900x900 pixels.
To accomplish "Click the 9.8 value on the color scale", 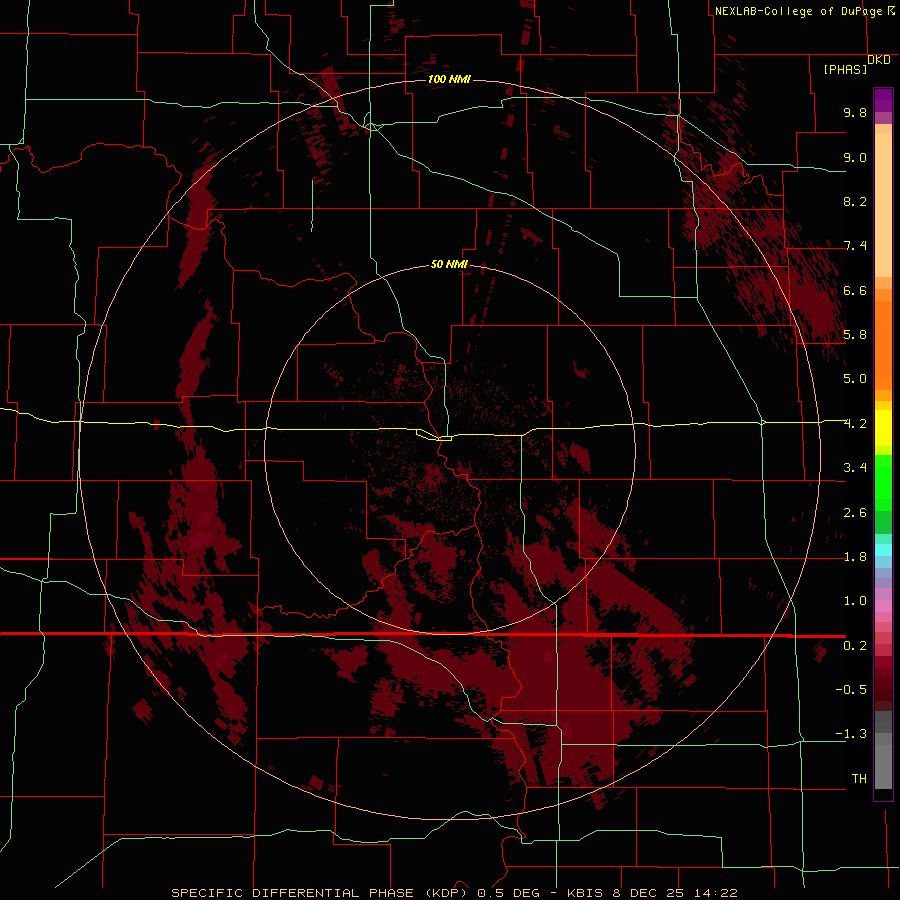I will point(855,112).
